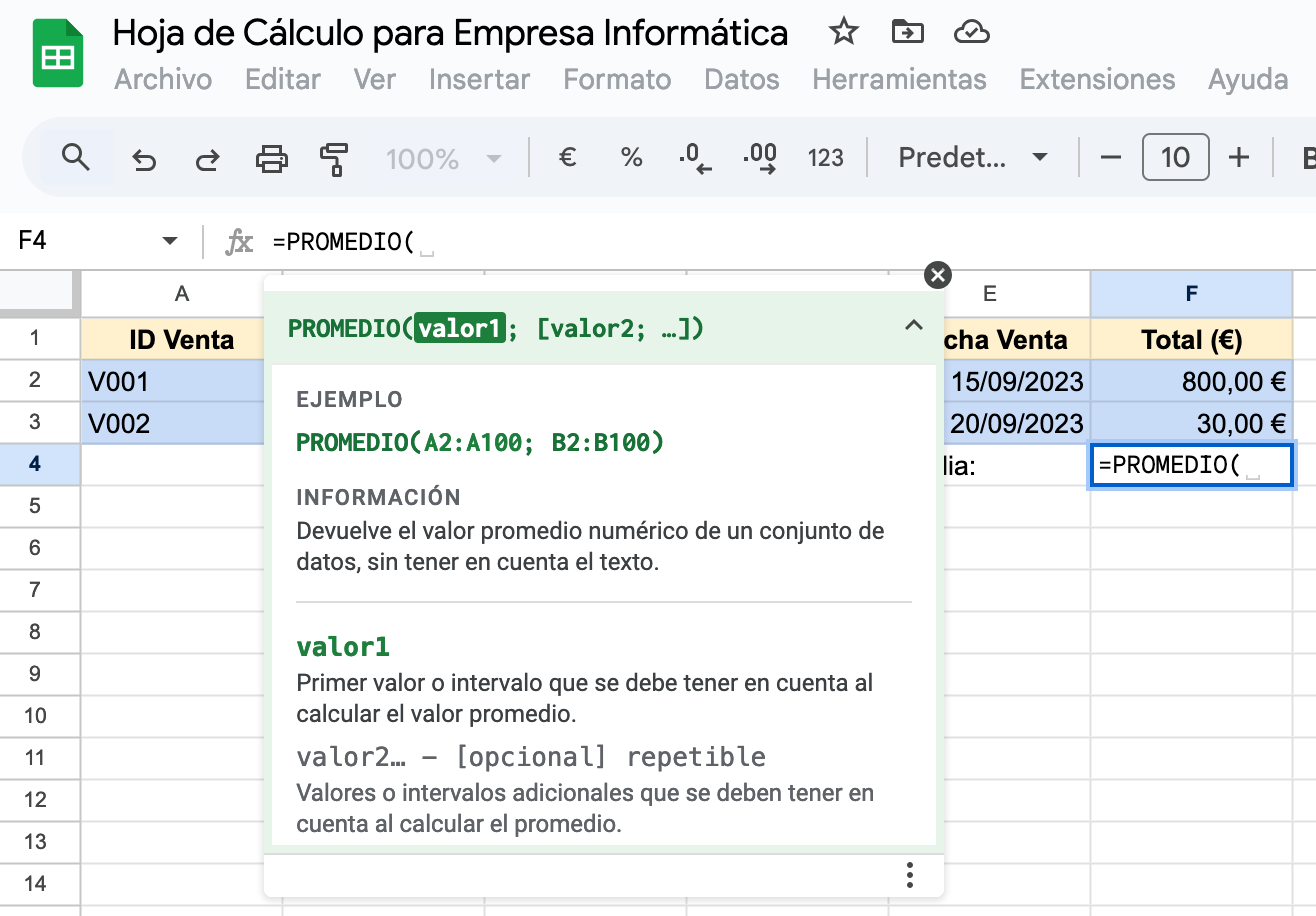This screenshot has width=1316, height=916.
Task: Open the print dialog
Action: (x=272, y=157)
